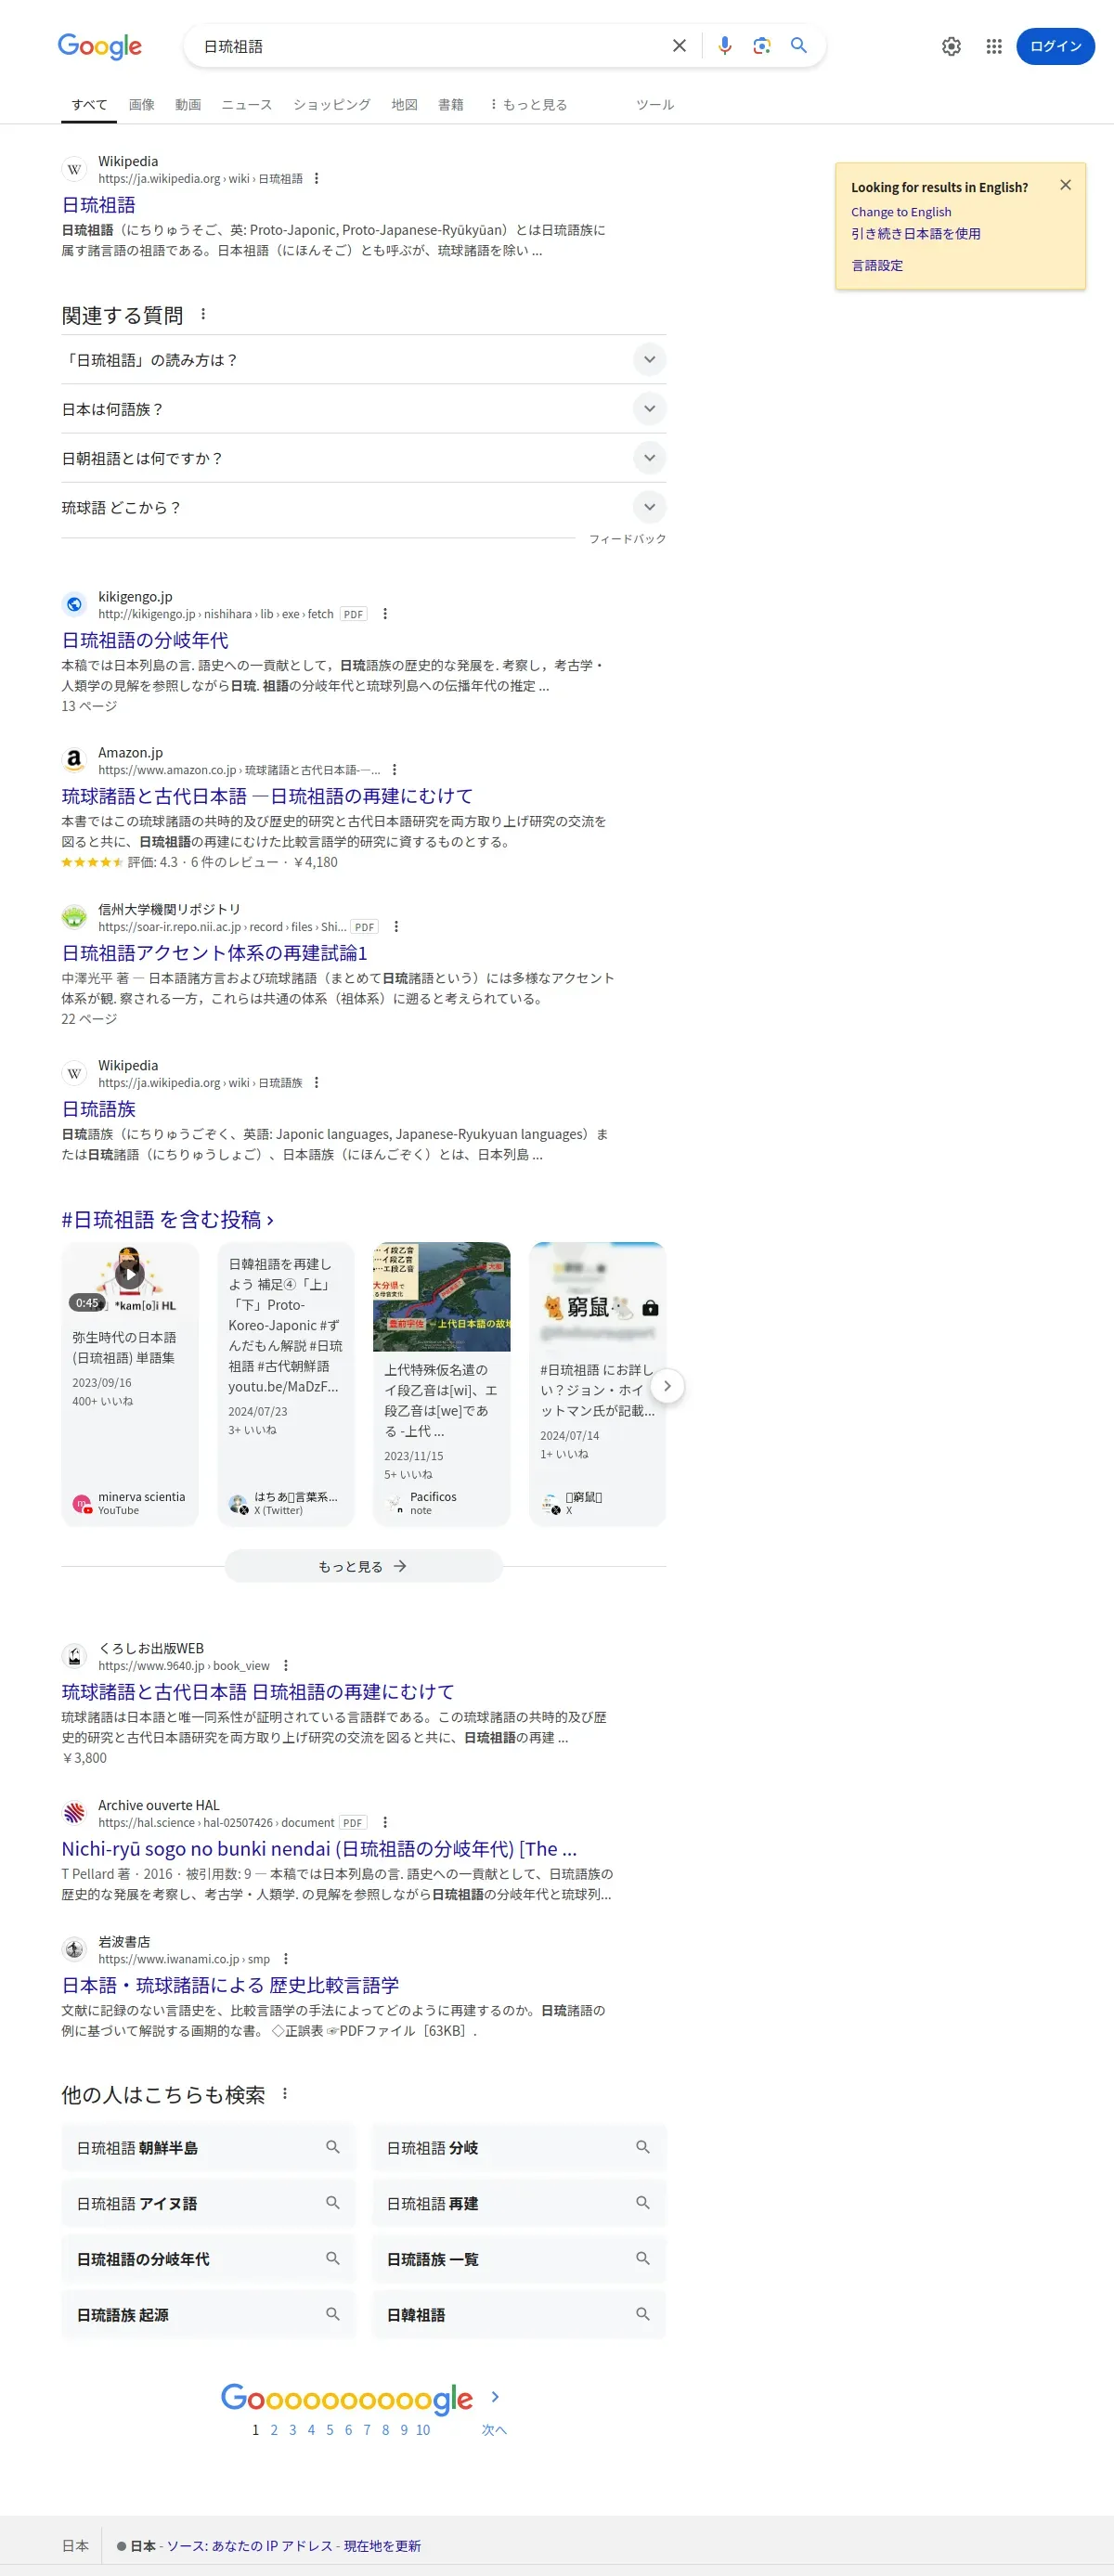Expand the question 日本は何語族？
The image size is (1114, 2576).
click(363, 409)
